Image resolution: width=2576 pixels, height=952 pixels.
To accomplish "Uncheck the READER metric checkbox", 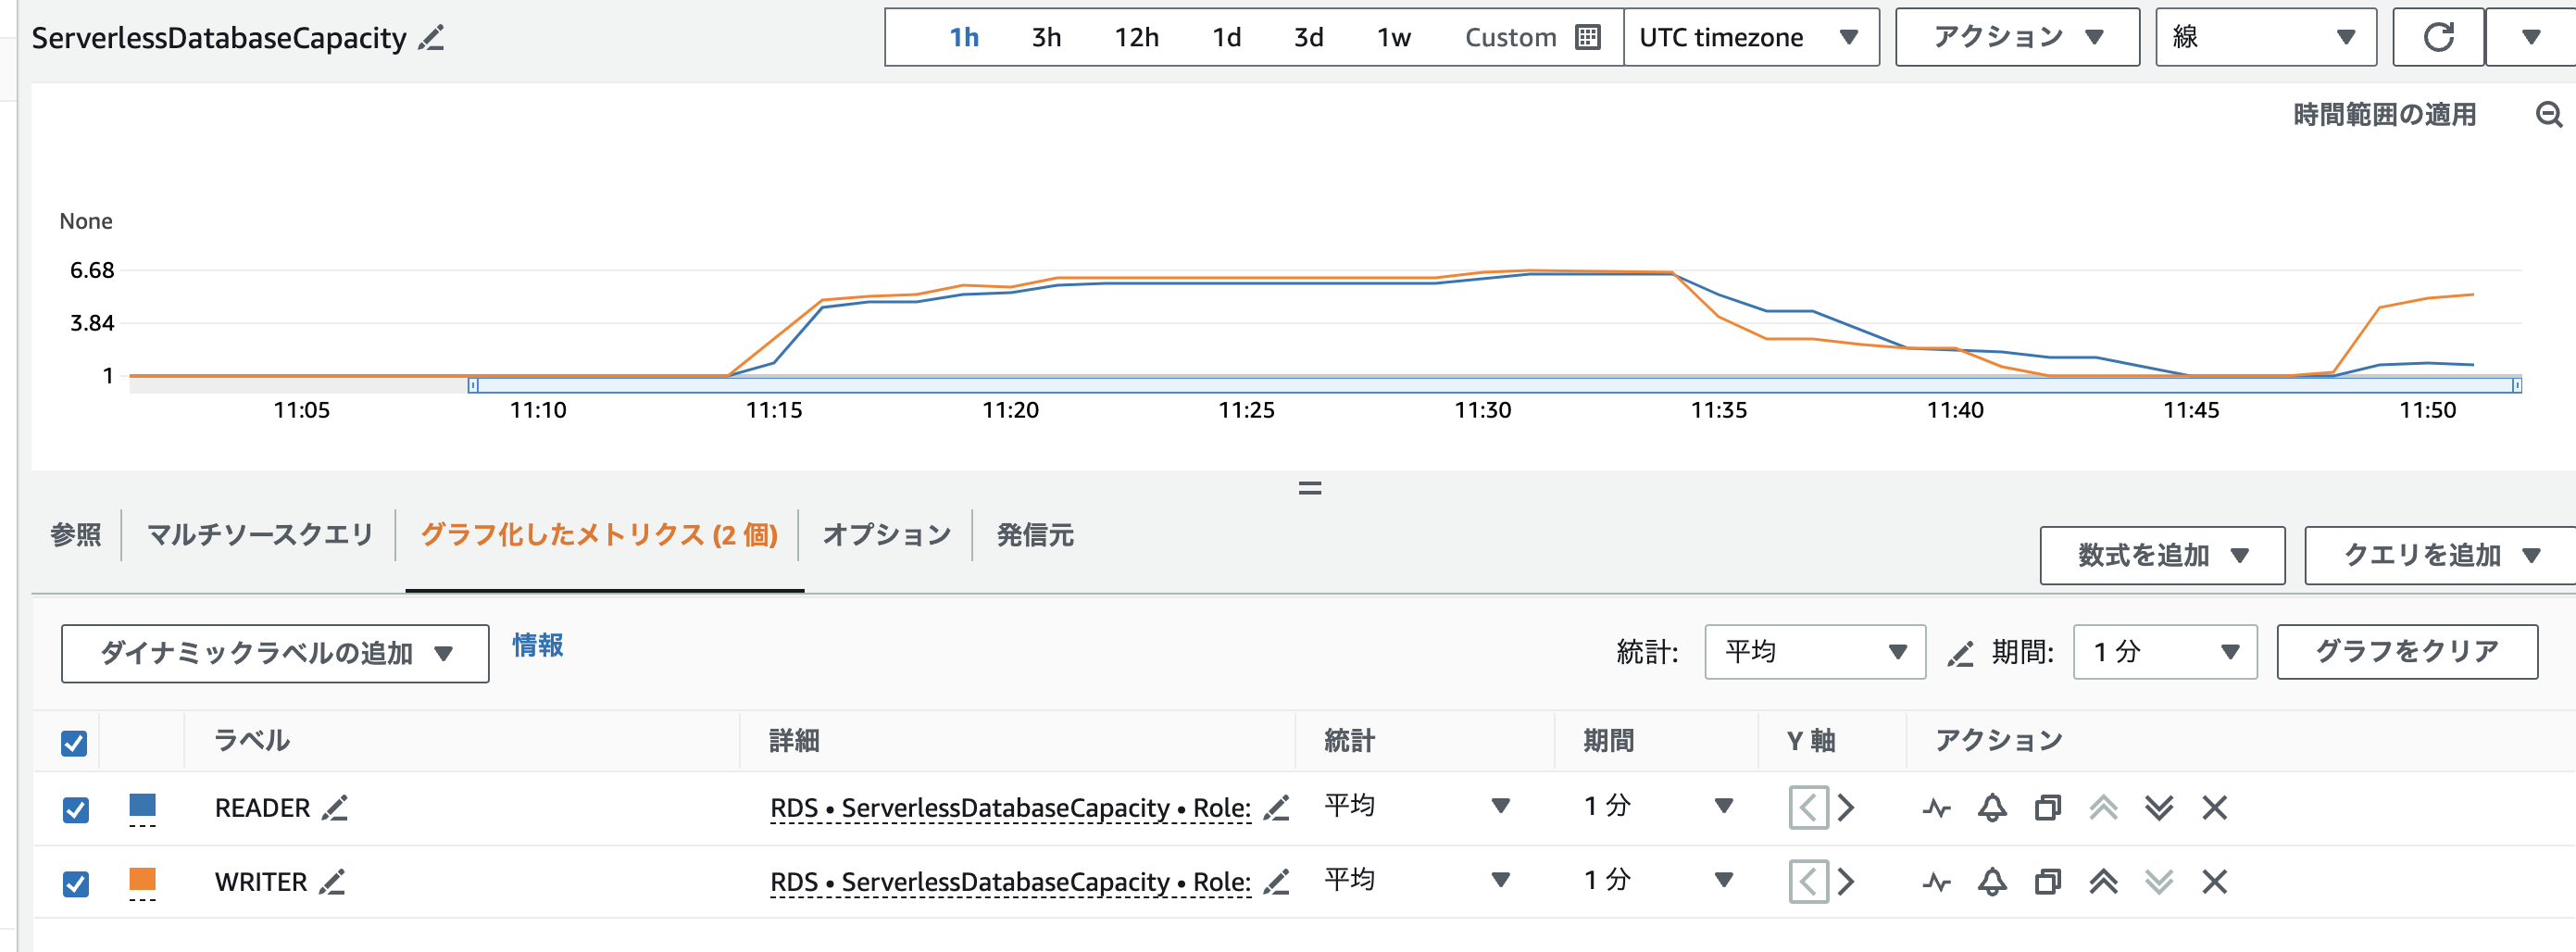I will (75, 809).
